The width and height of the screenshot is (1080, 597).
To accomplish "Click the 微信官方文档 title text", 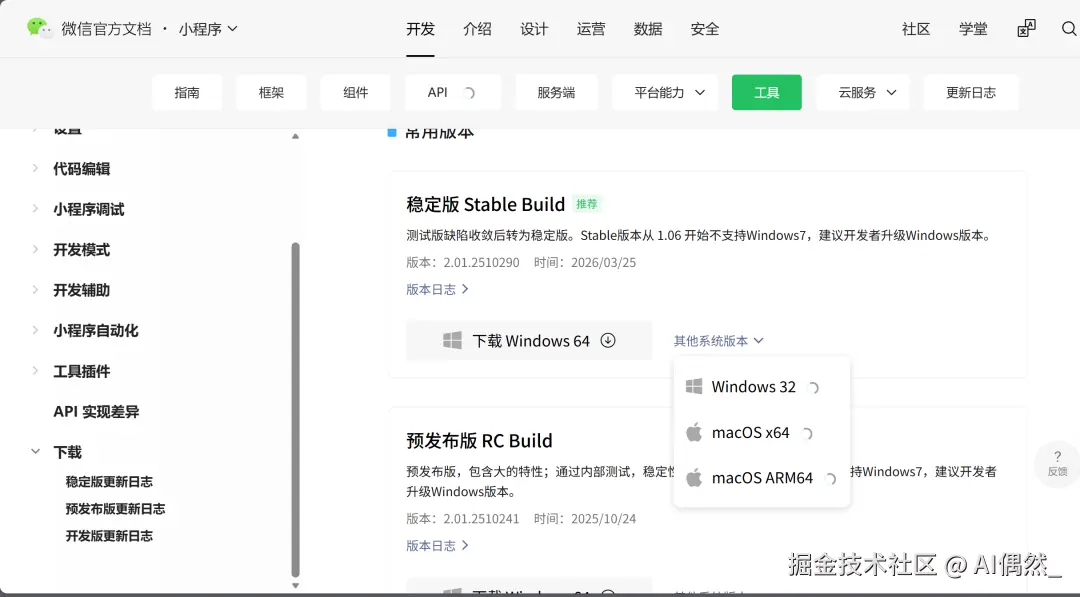I will [x=106, y=29].
